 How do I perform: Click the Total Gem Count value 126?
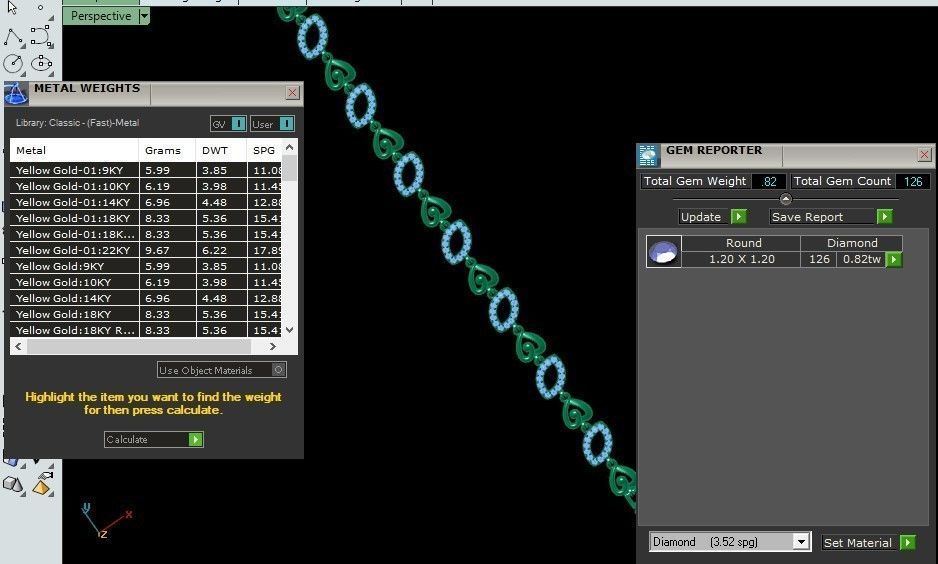pos(913,181)
